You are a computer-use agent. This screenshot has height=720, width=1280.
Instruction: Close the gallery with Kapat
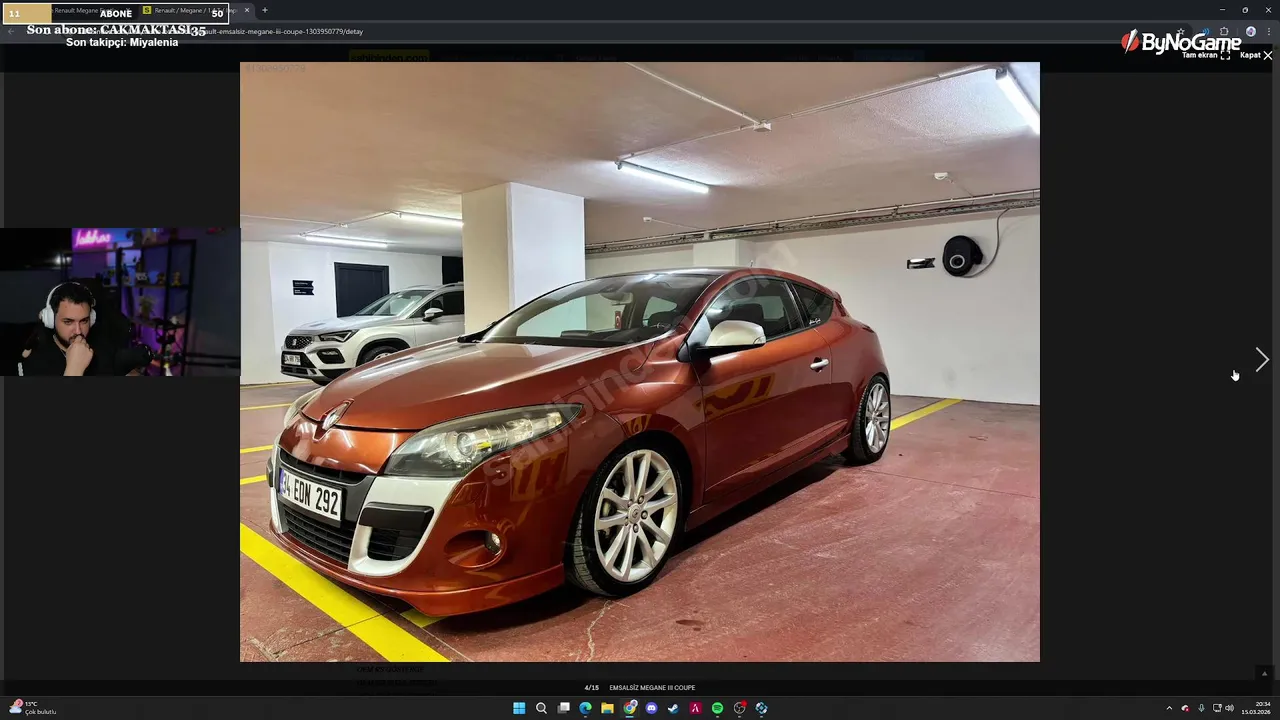[x=1256, y=56]
